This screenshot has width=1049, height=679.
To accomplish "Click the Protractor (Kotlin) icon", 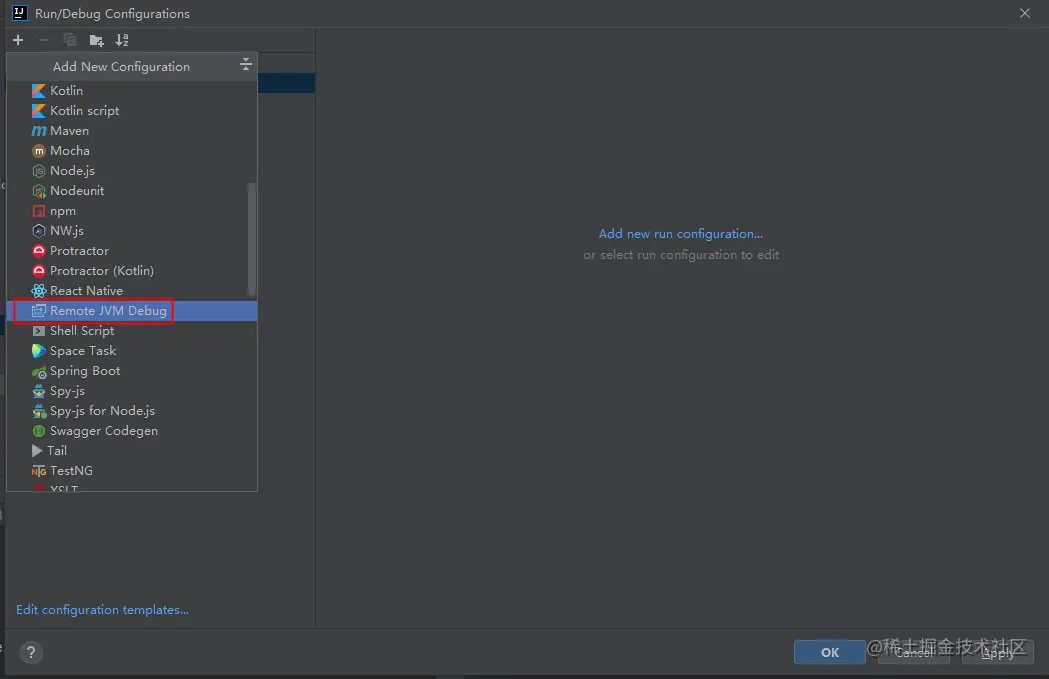I will coord(39,271).
